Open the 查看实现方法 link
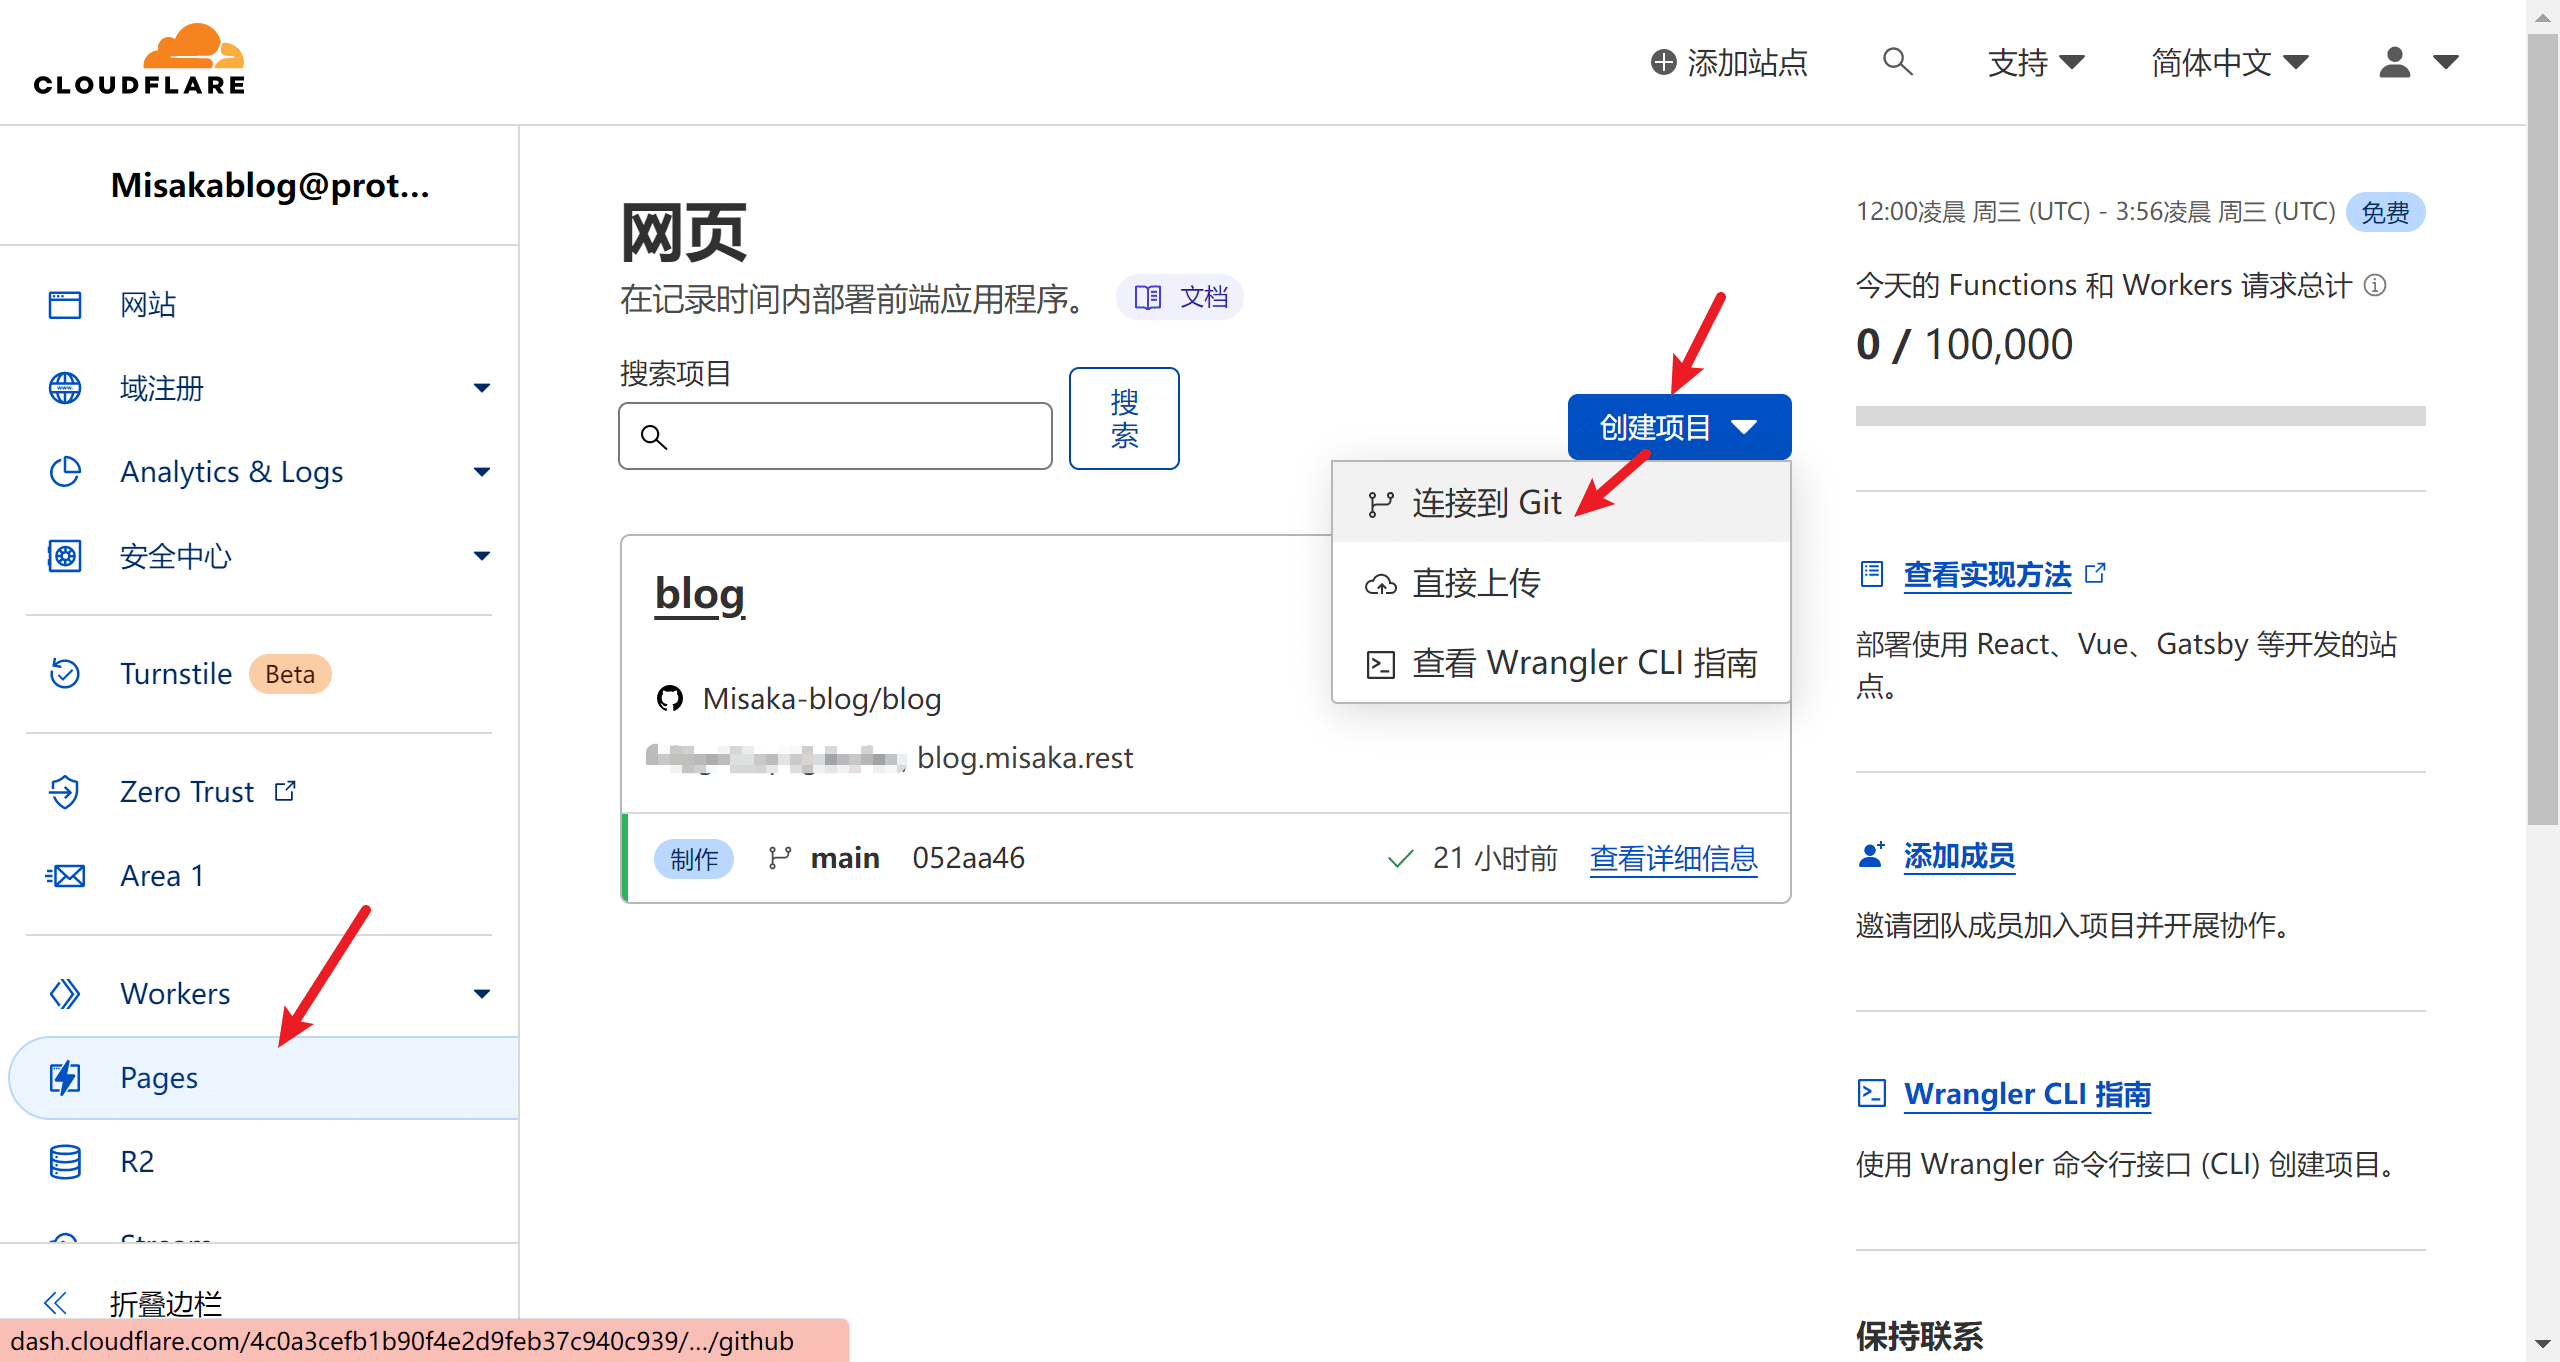The image size is (2560, 1362). coord(1987,575)
